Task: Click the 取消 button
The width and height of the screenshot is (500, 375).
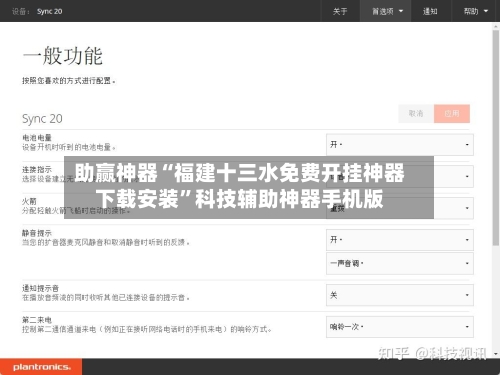Action: point(416,114)
